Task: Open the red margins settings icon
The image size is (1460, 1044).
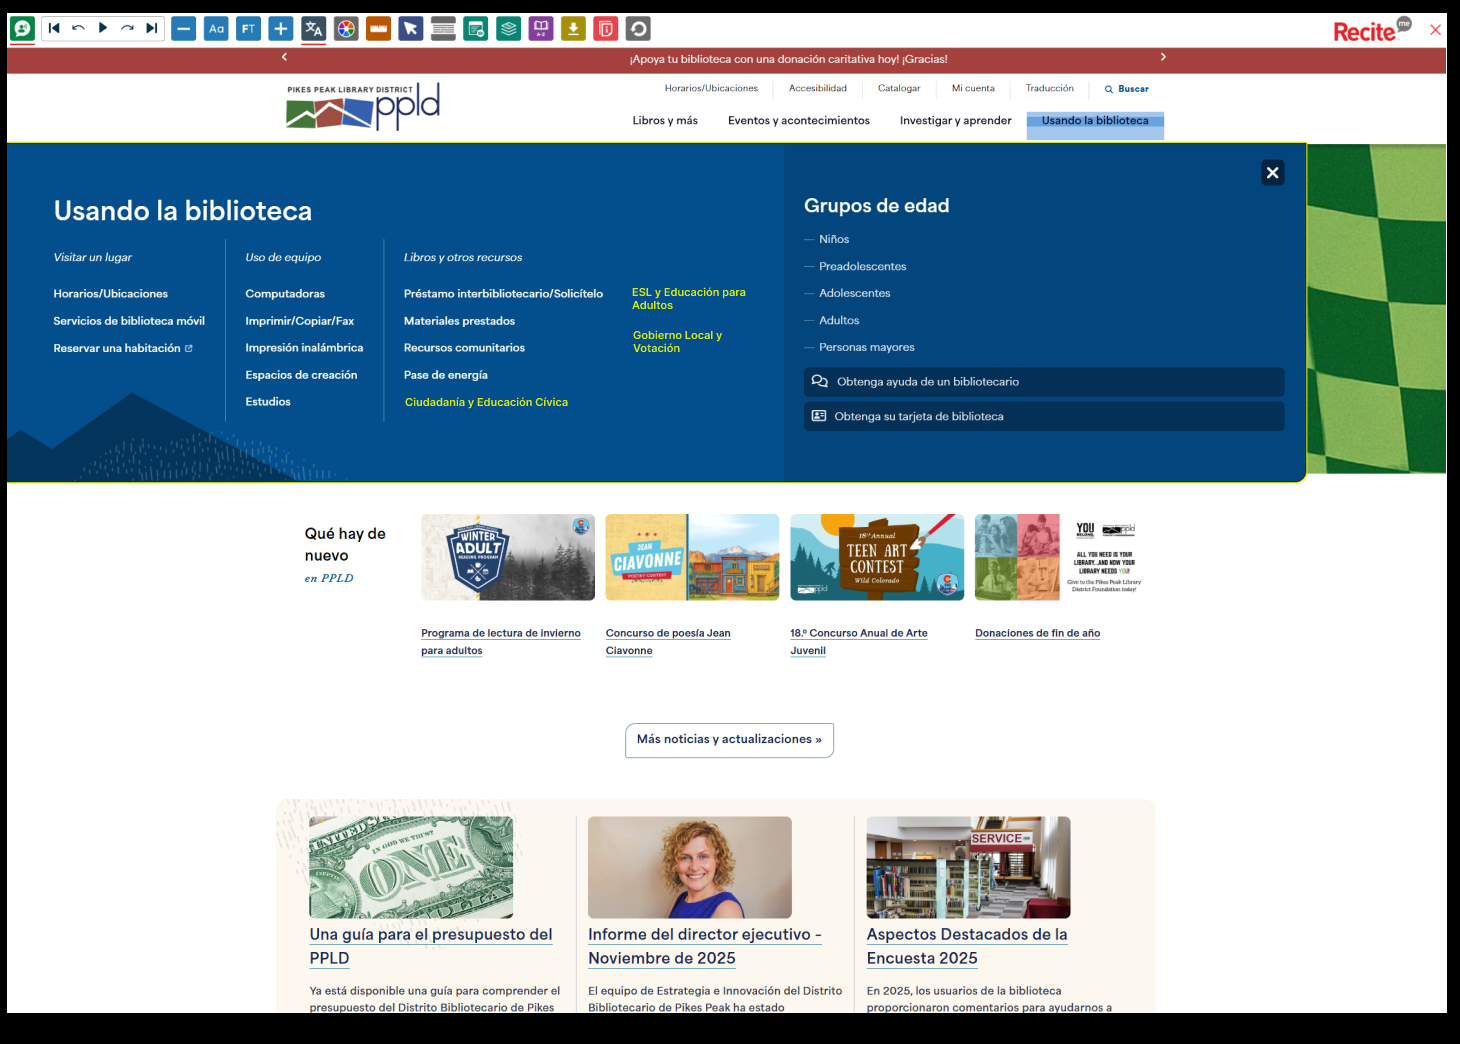Action: pyautogui.click(x=606, y=29)
